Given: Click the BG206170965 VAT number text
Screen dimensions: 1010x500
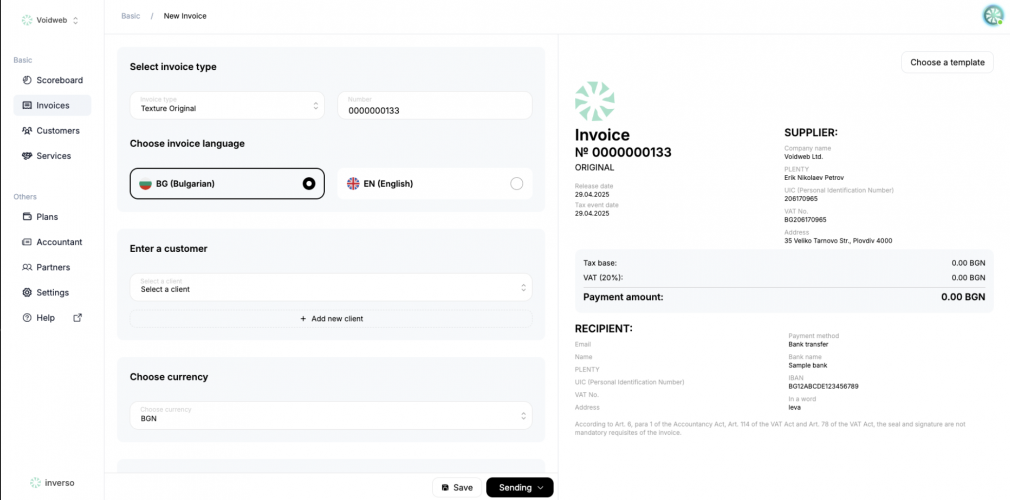Looking at the screenshot, I should pyautogui.click(x=805, y=220).
